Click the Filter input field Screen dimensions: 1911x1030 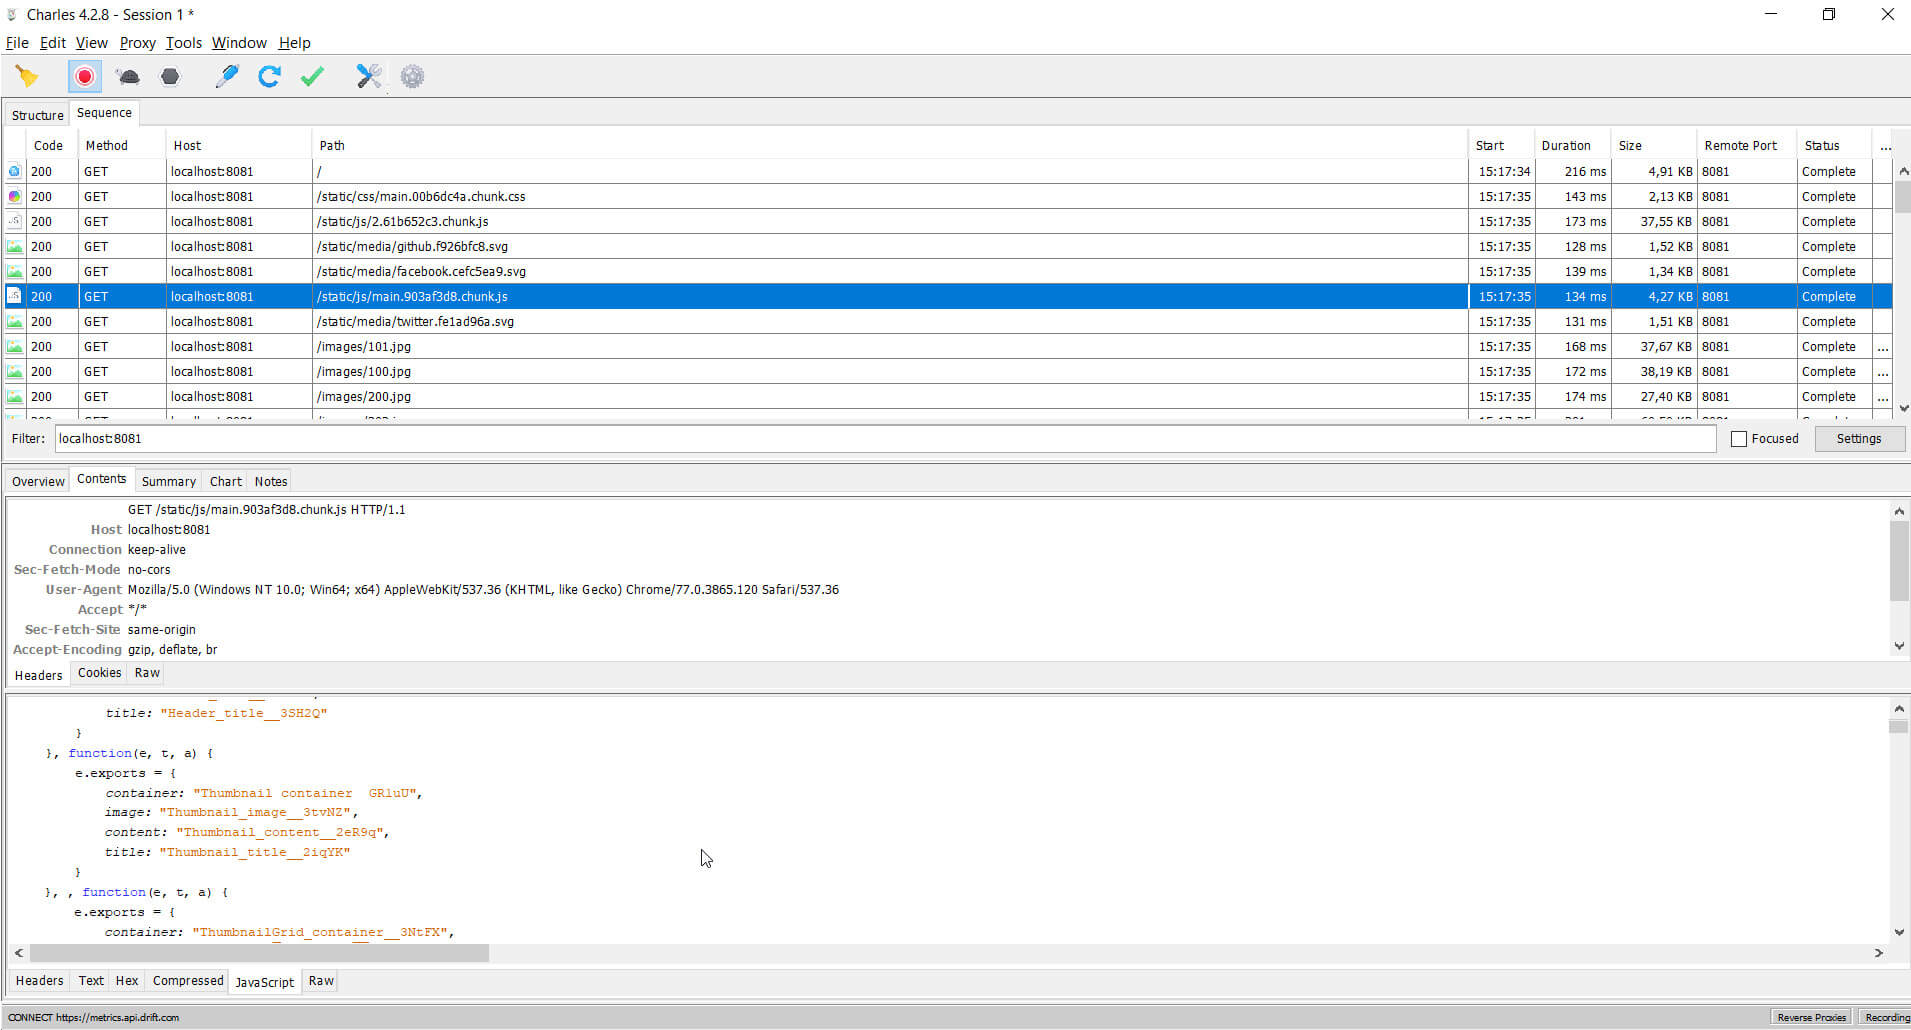point(885,439)
